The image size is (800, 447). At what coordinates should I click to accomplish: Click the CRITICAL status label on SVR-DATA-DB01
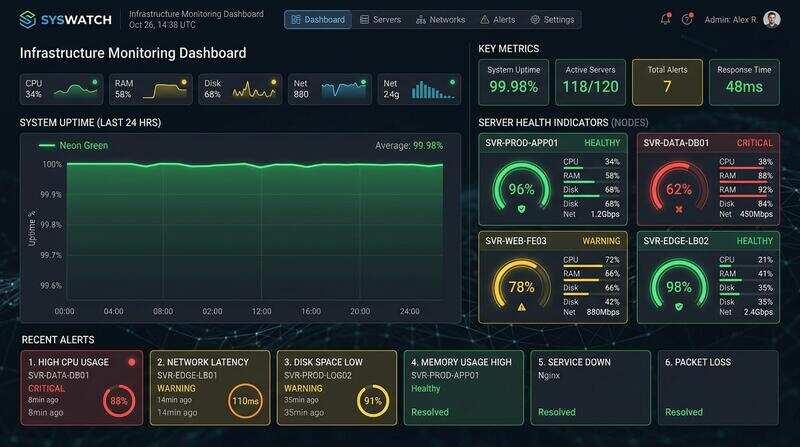pos(755,143)
